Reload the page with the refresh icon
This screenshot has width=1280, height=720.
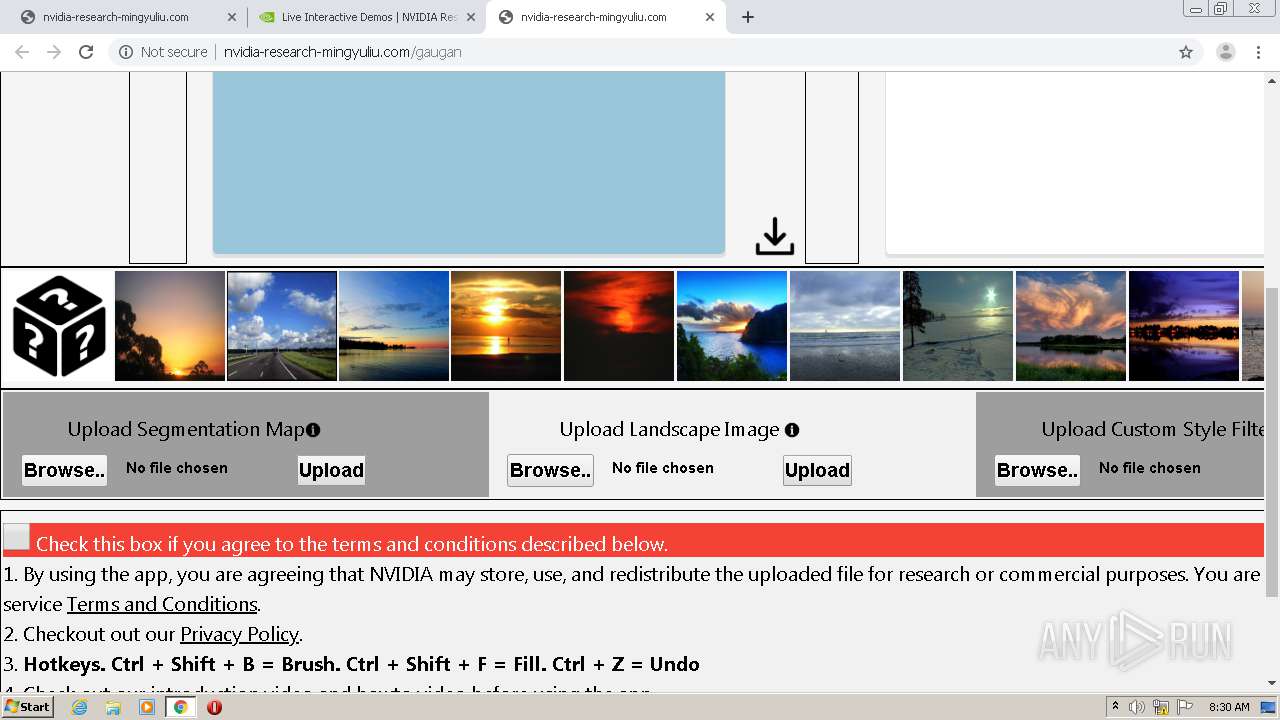click(x=86, y=52)
